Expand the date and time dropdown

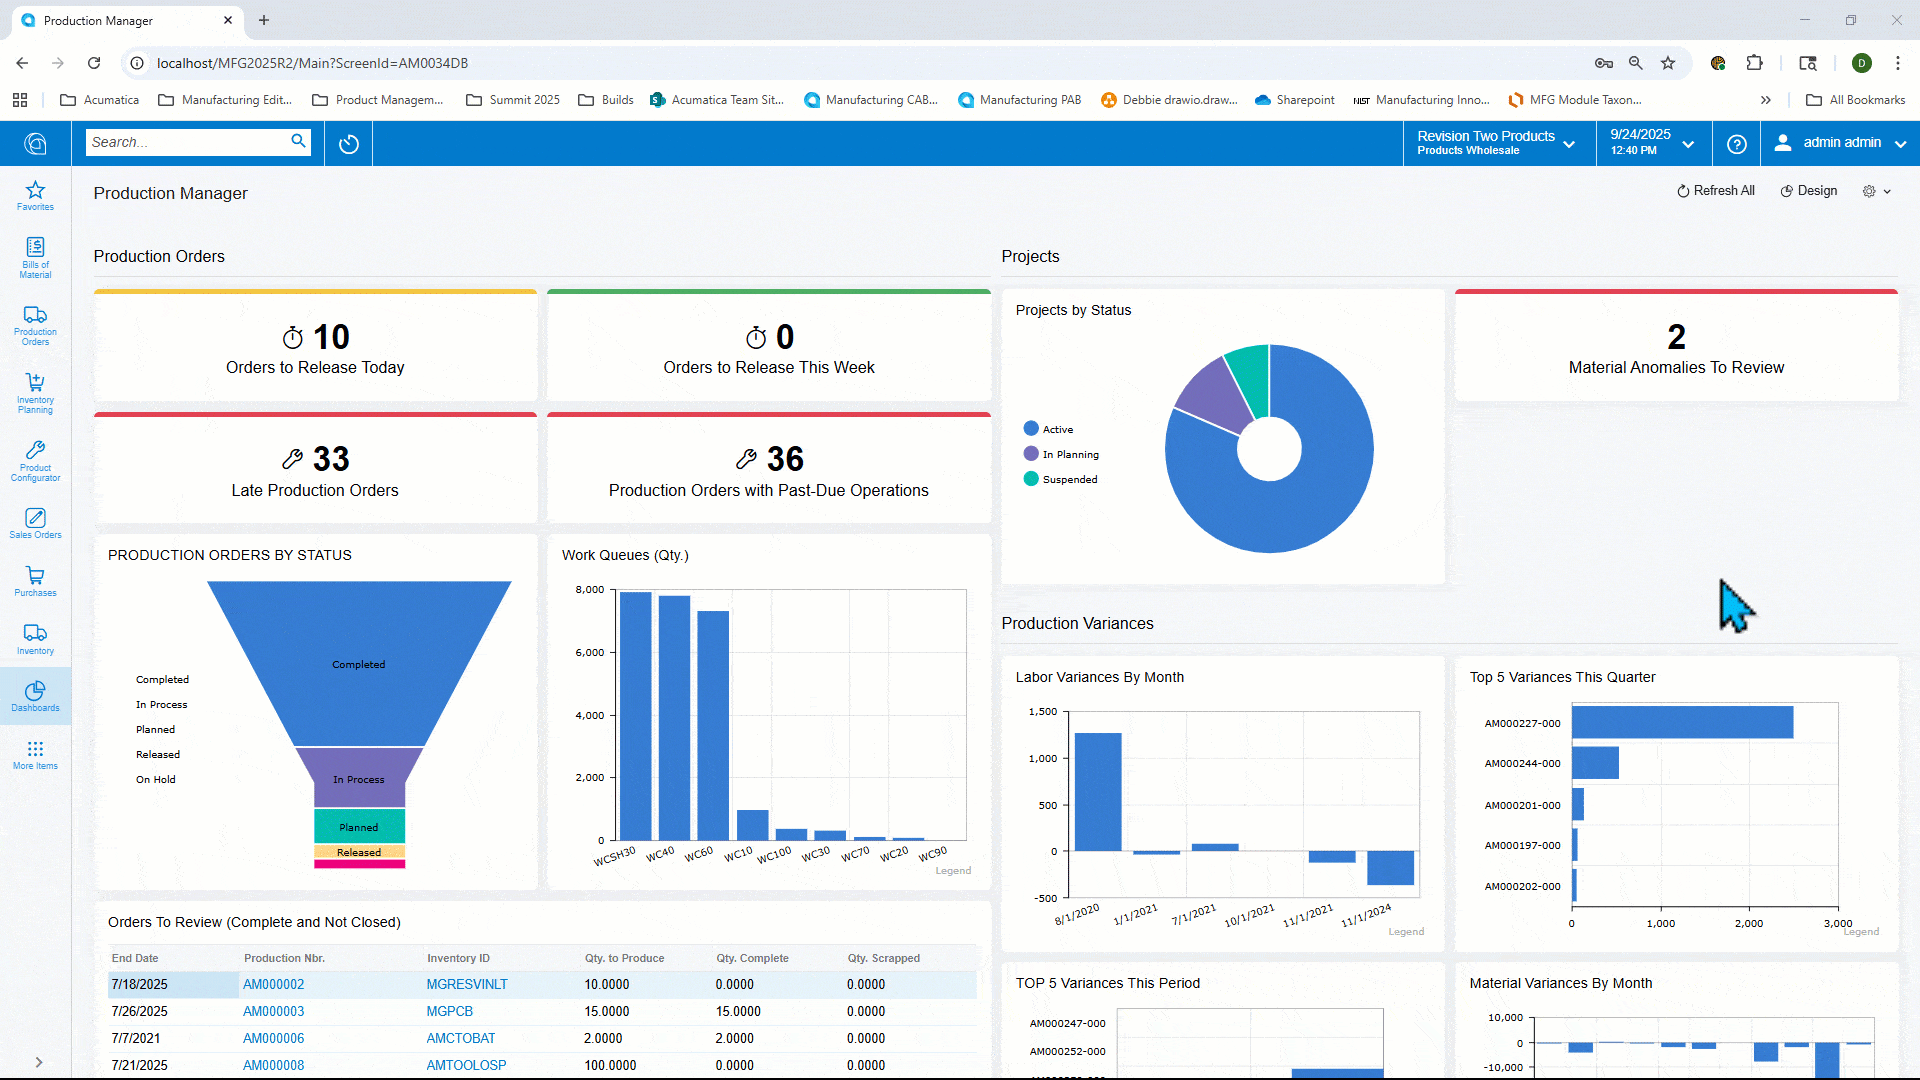1651,143
